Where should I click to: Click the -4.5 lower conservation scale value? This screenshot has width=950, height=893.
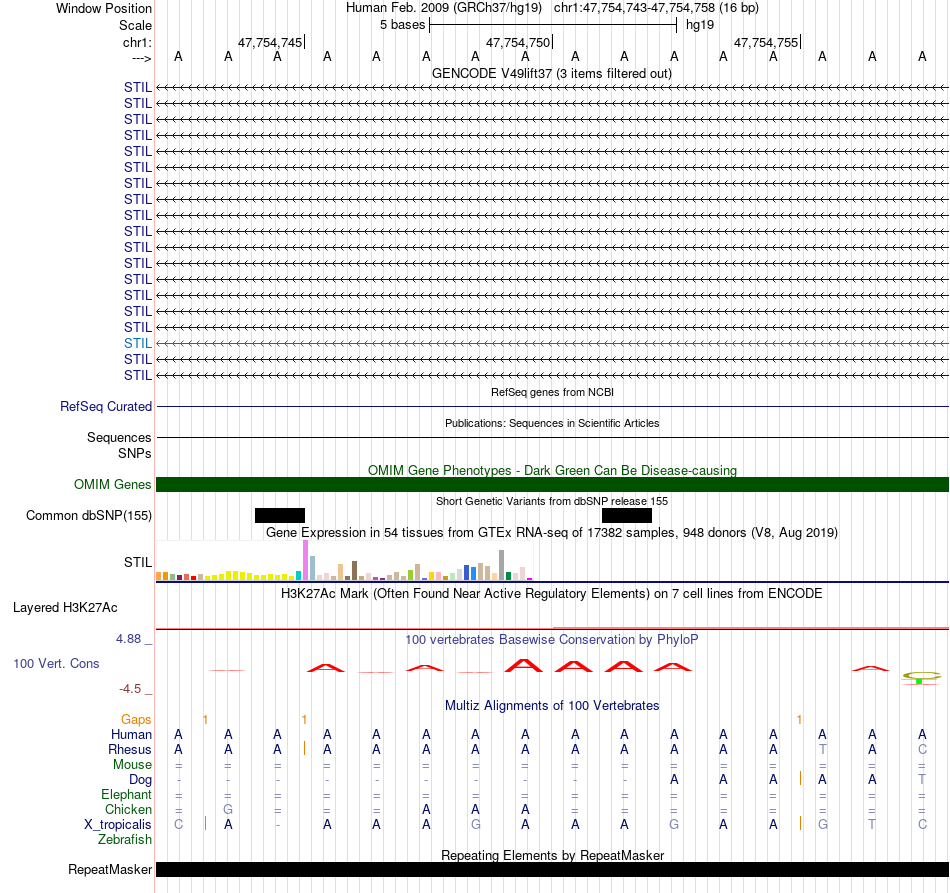(x=130, y=688)
